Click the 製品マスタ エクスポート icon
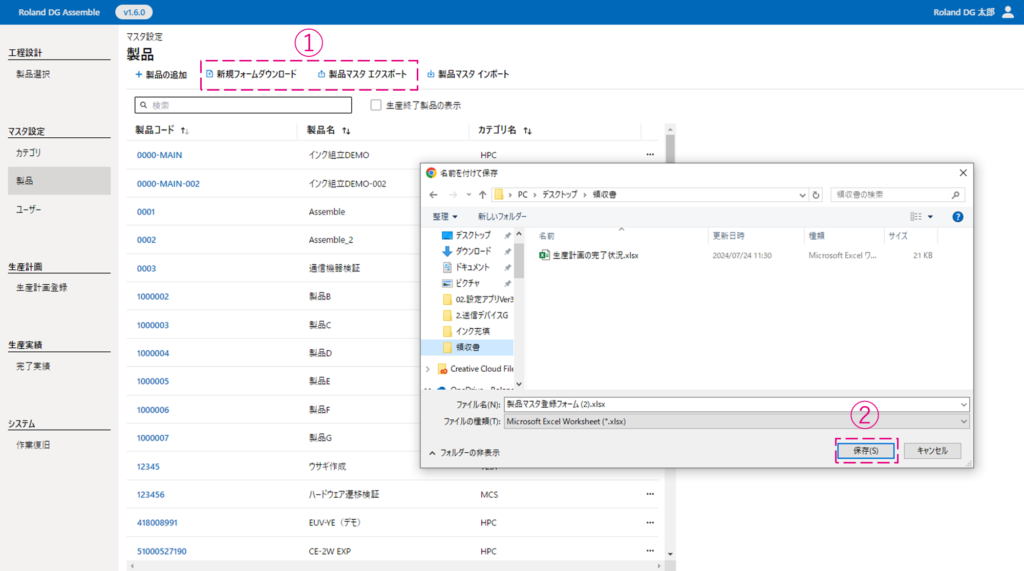 click(321, 75)
